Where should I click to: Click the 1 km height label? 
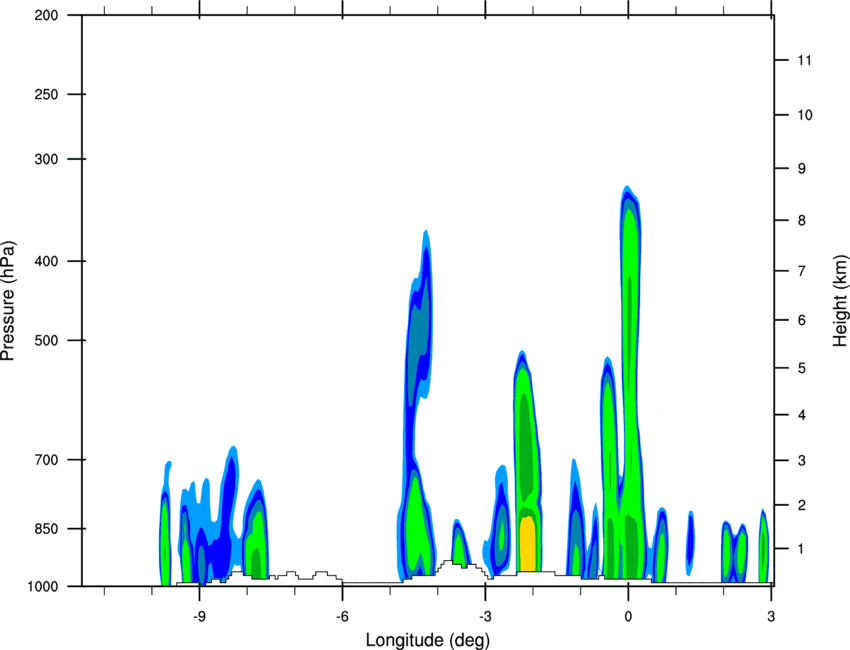(x=801, y=549)
